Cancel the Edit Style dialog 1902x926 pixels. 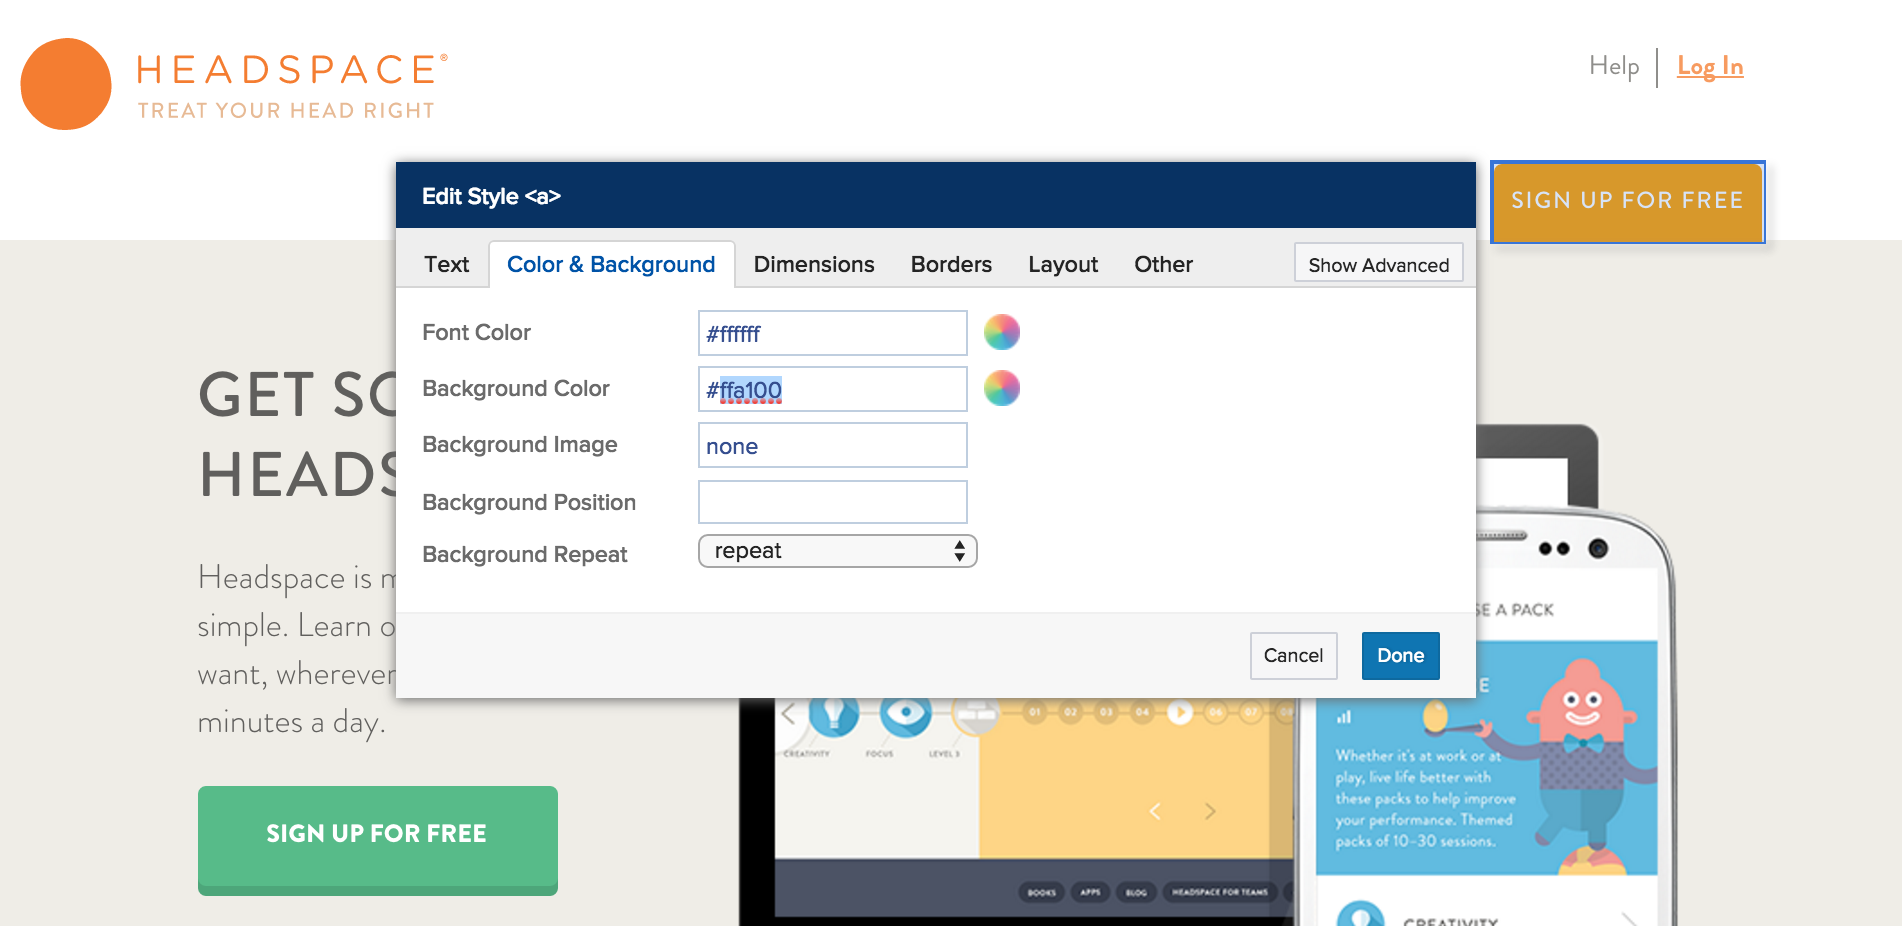(x=1293, y=656)
